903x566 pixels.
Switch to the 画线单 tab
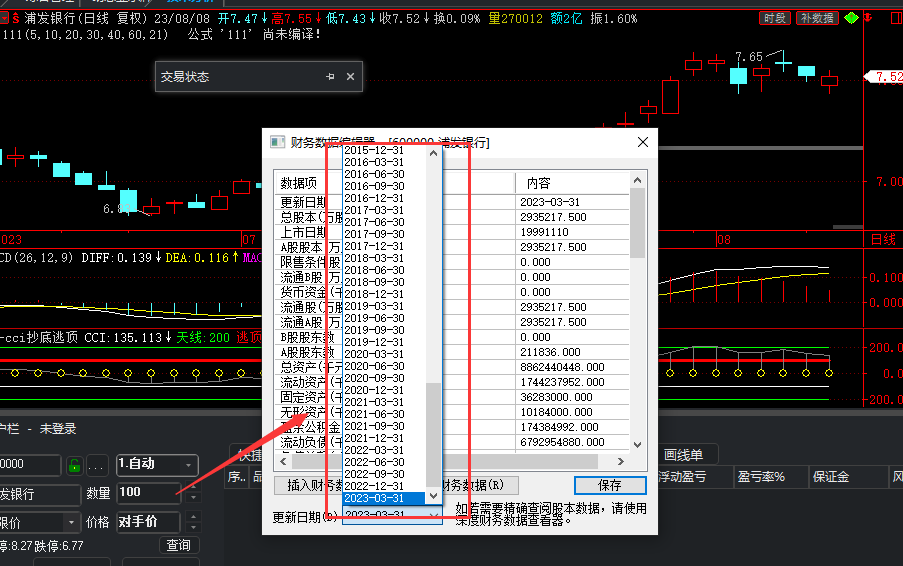tap(683, 455)
